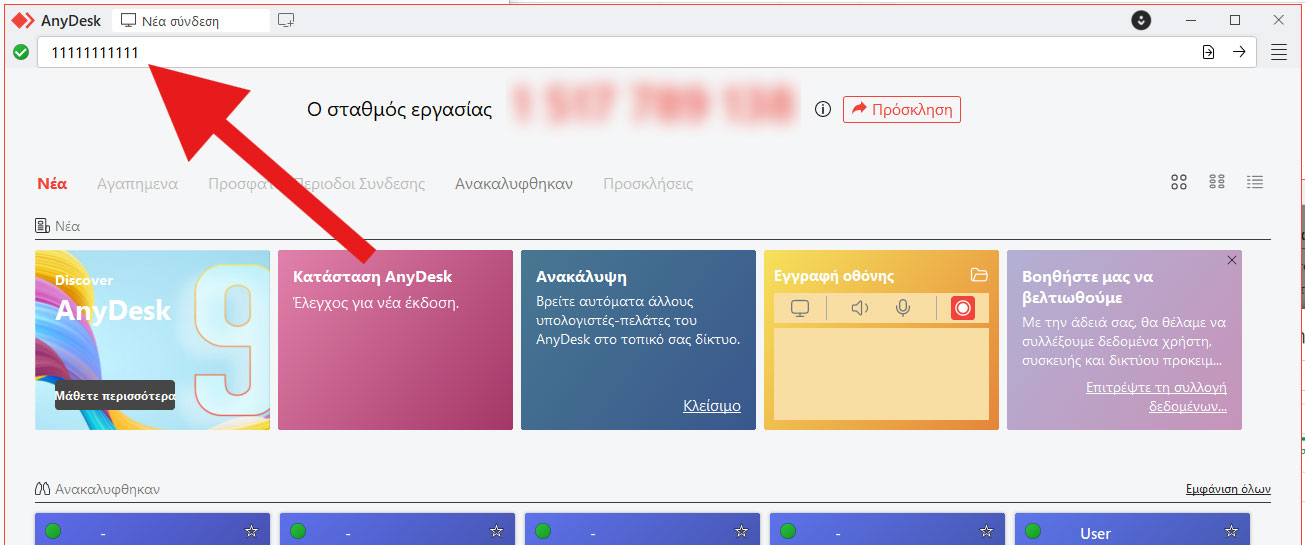Switch to list view layout
This screenshot has width=1305, height=545.
point(1255,182)
